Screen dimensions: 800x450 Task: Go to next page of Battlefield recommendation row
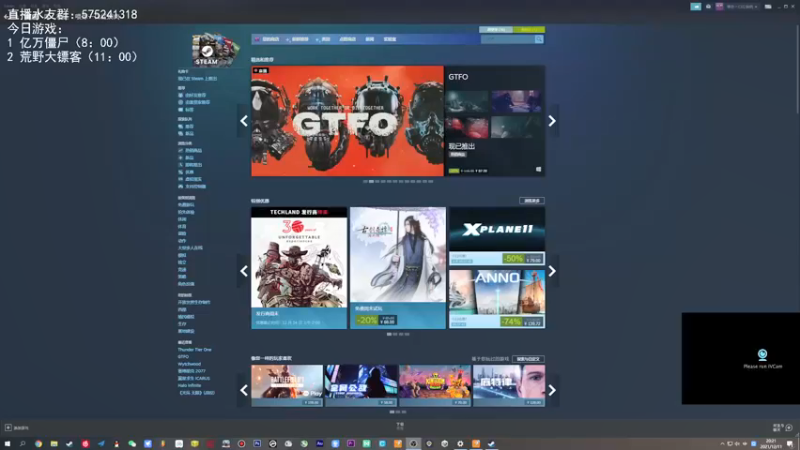[552, 390]
